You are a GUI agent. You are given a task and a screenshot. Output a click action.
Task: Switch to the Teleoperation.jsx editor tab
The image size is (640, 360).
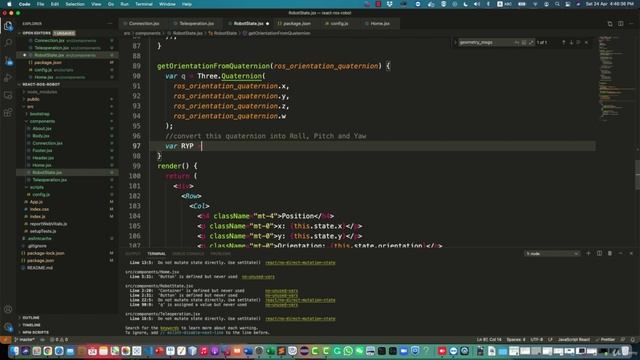196,24
